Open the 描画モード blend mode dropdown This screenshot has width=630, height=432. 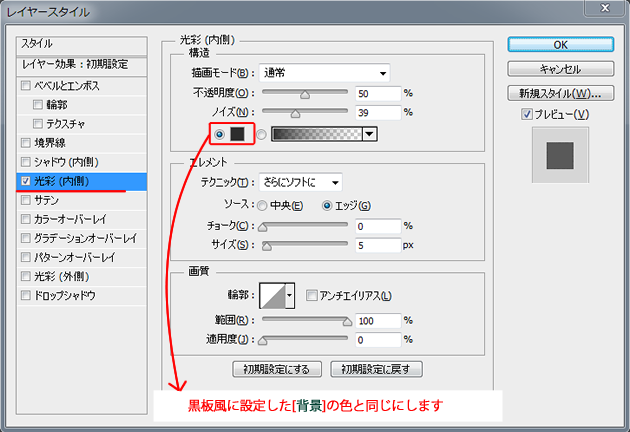tap(323, 72)
